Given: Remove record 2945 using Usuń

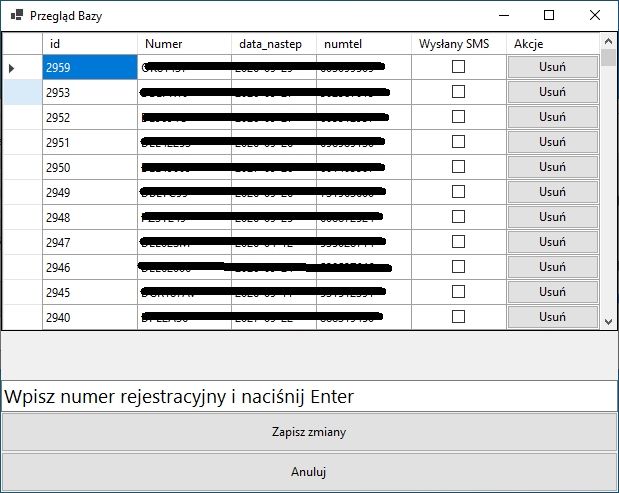Looking at the screenshot, I should 552,292.
